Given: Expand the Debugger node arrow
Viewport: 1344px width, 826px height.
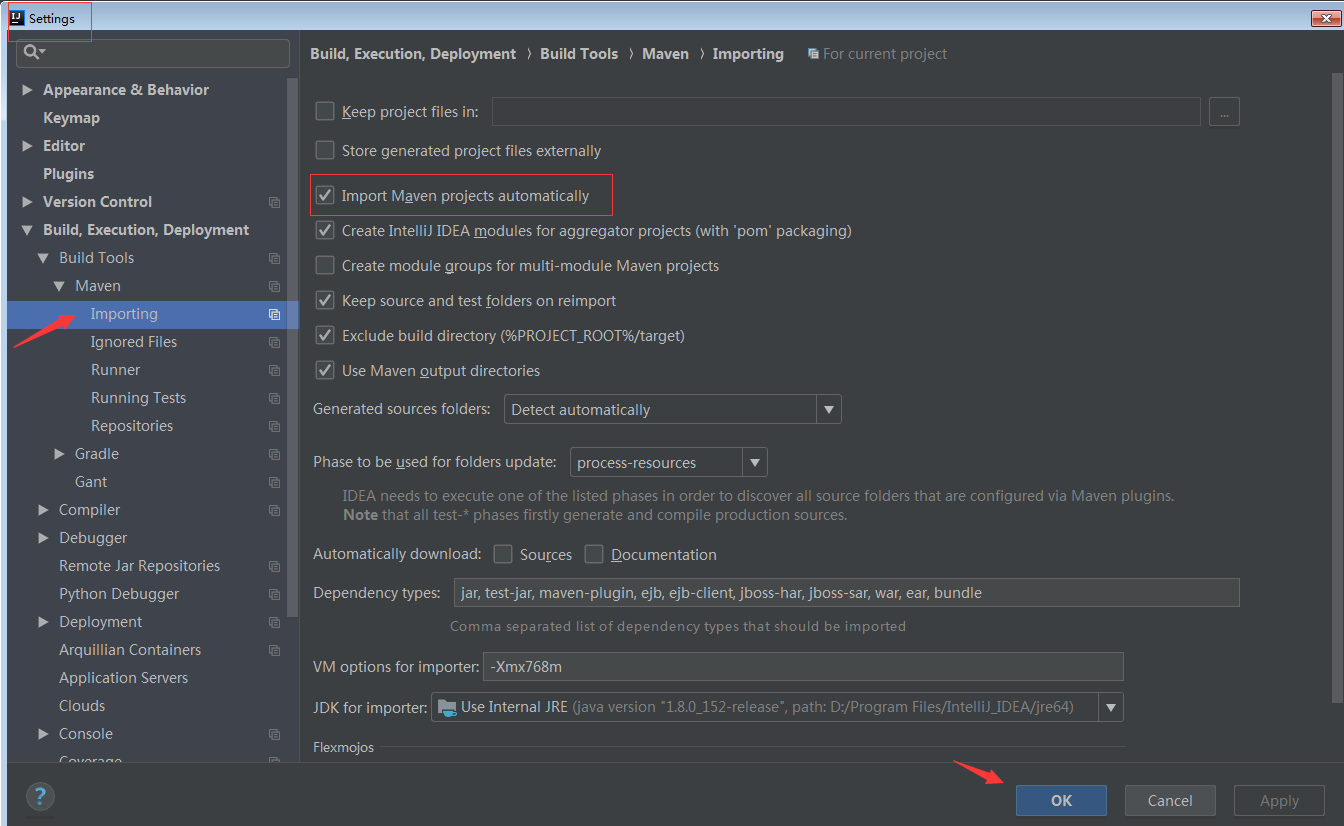Looking at the screenshot, I should [43, 538].
